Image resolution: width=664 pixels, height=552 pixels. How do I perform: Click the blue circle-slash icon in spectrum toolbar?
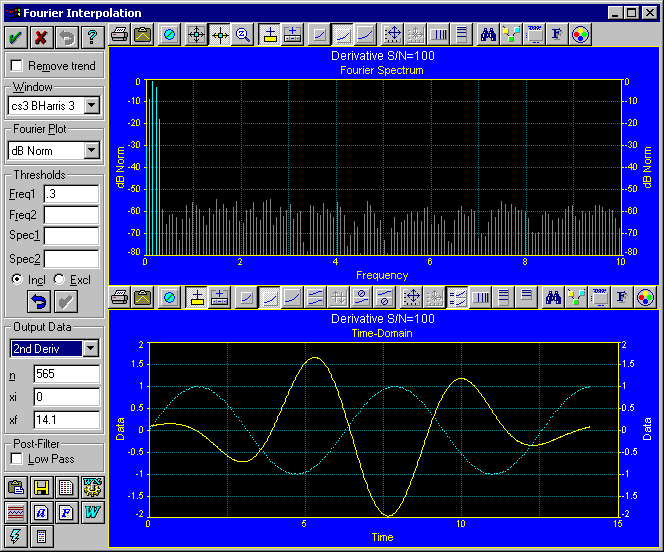[x=169, y=34]
